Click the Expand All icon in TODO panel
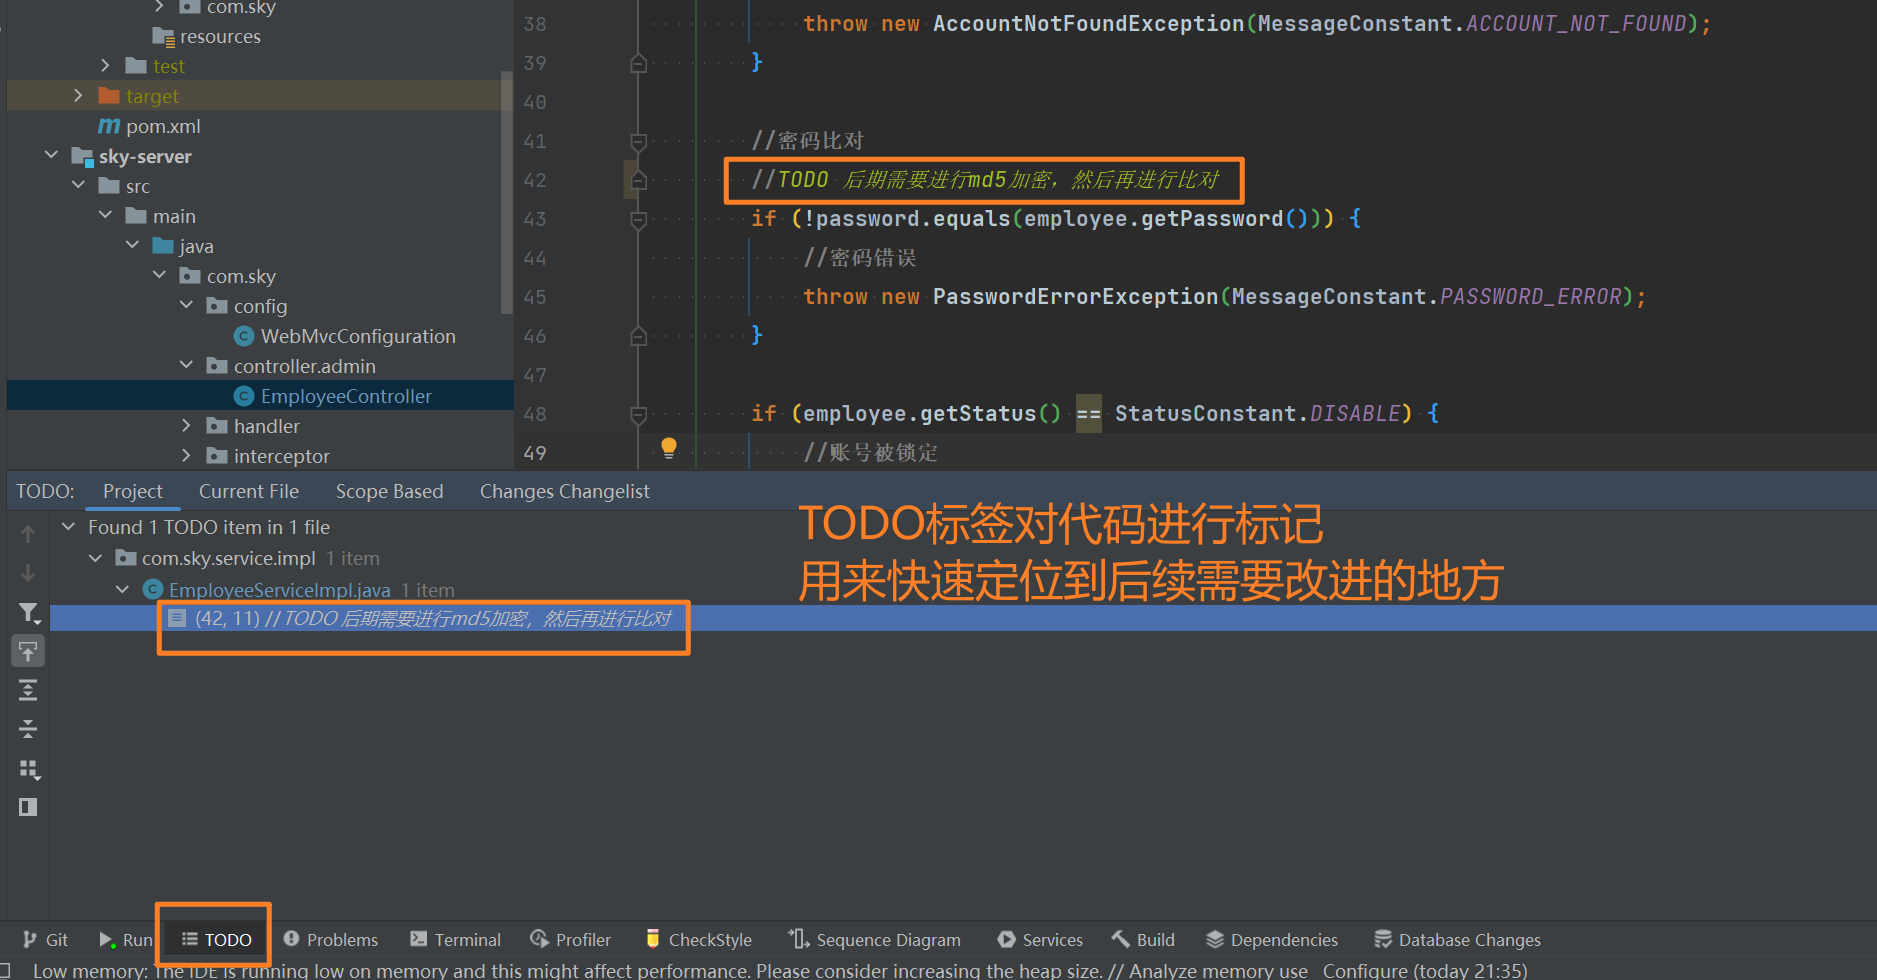This screenshot has width=1877, height=980. (28, 690)
